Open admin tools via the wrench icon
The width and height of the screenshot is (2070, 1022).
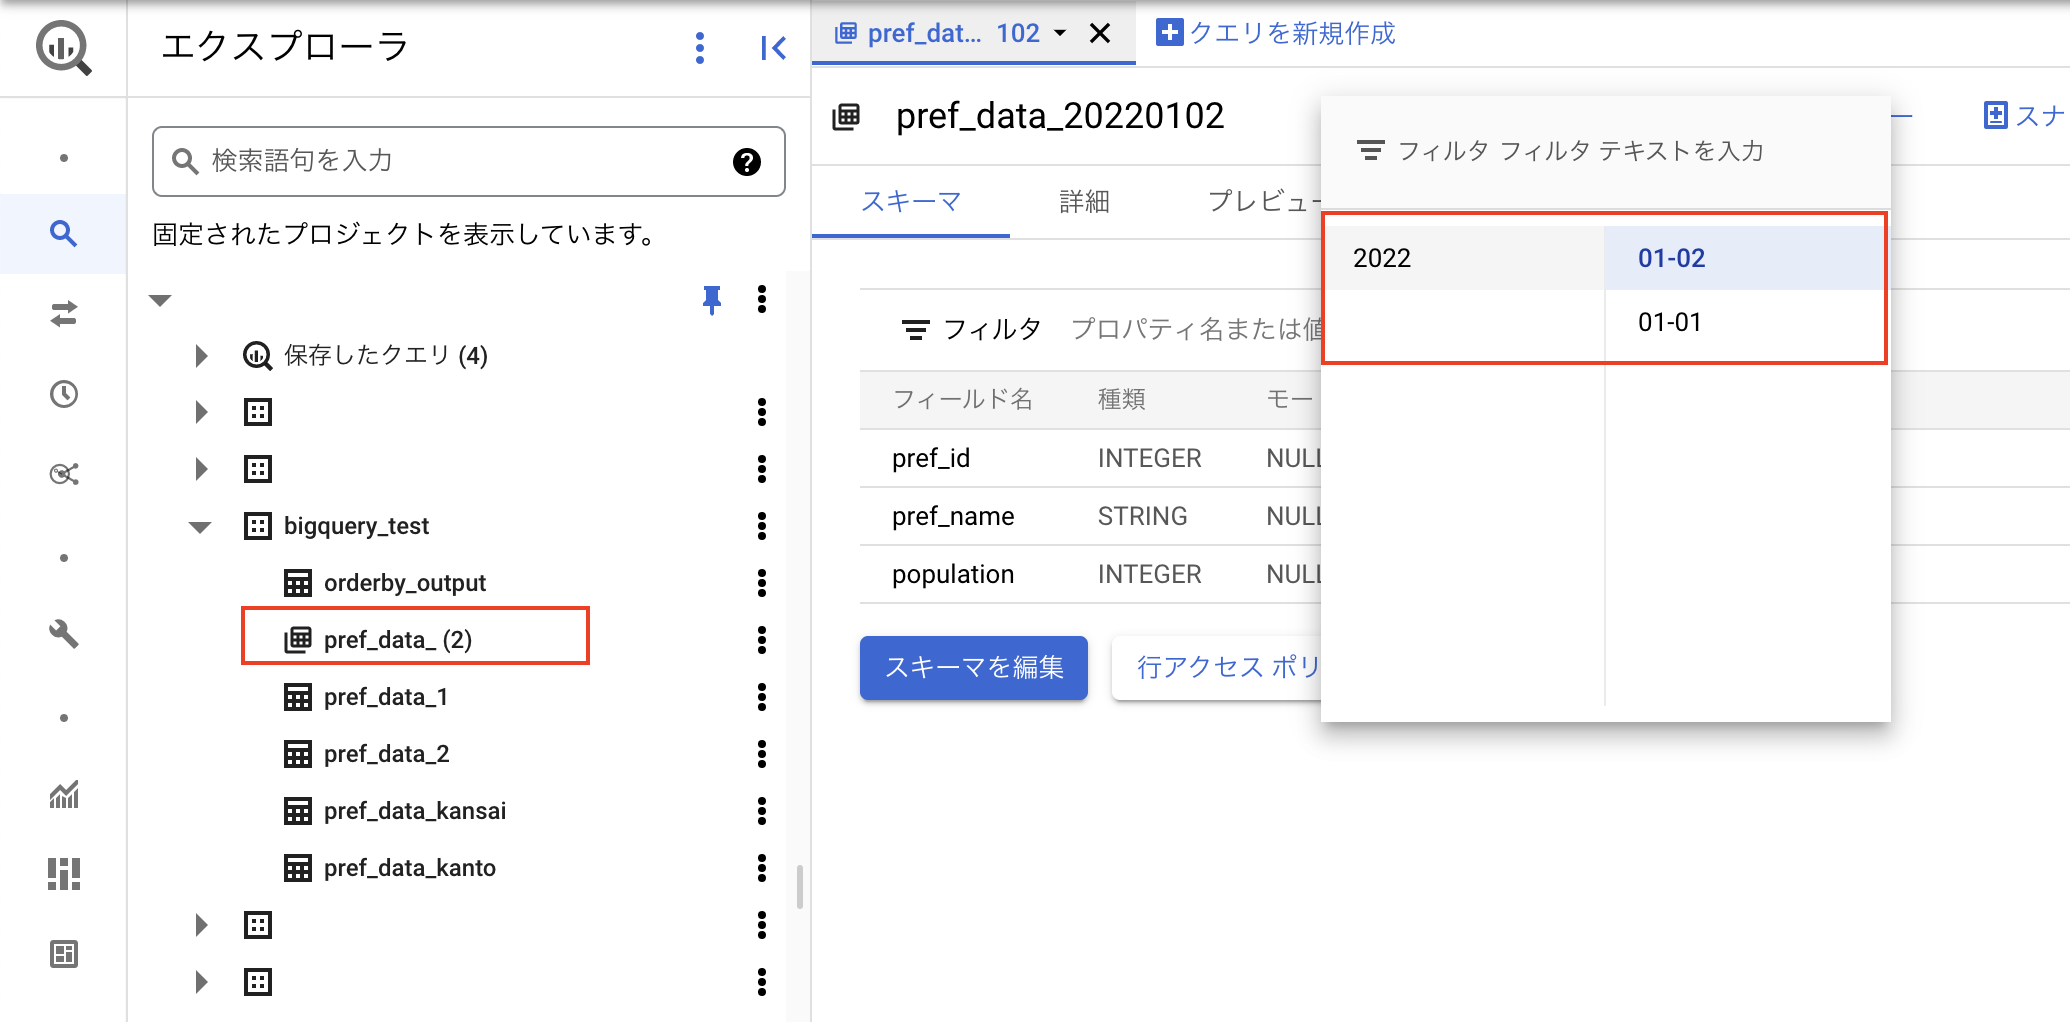[x=63, y=634]
